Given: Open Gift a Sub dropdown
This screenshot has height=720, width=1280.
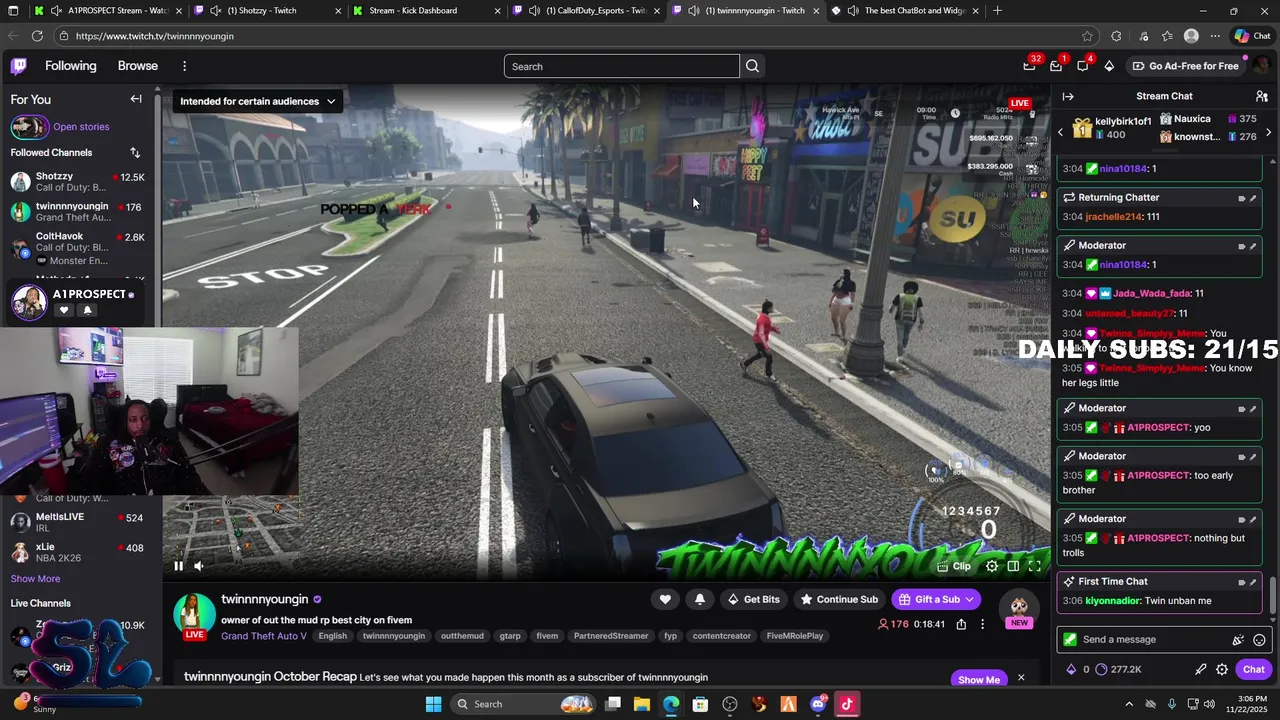Looking at the screenshot, I should point(937,599).
